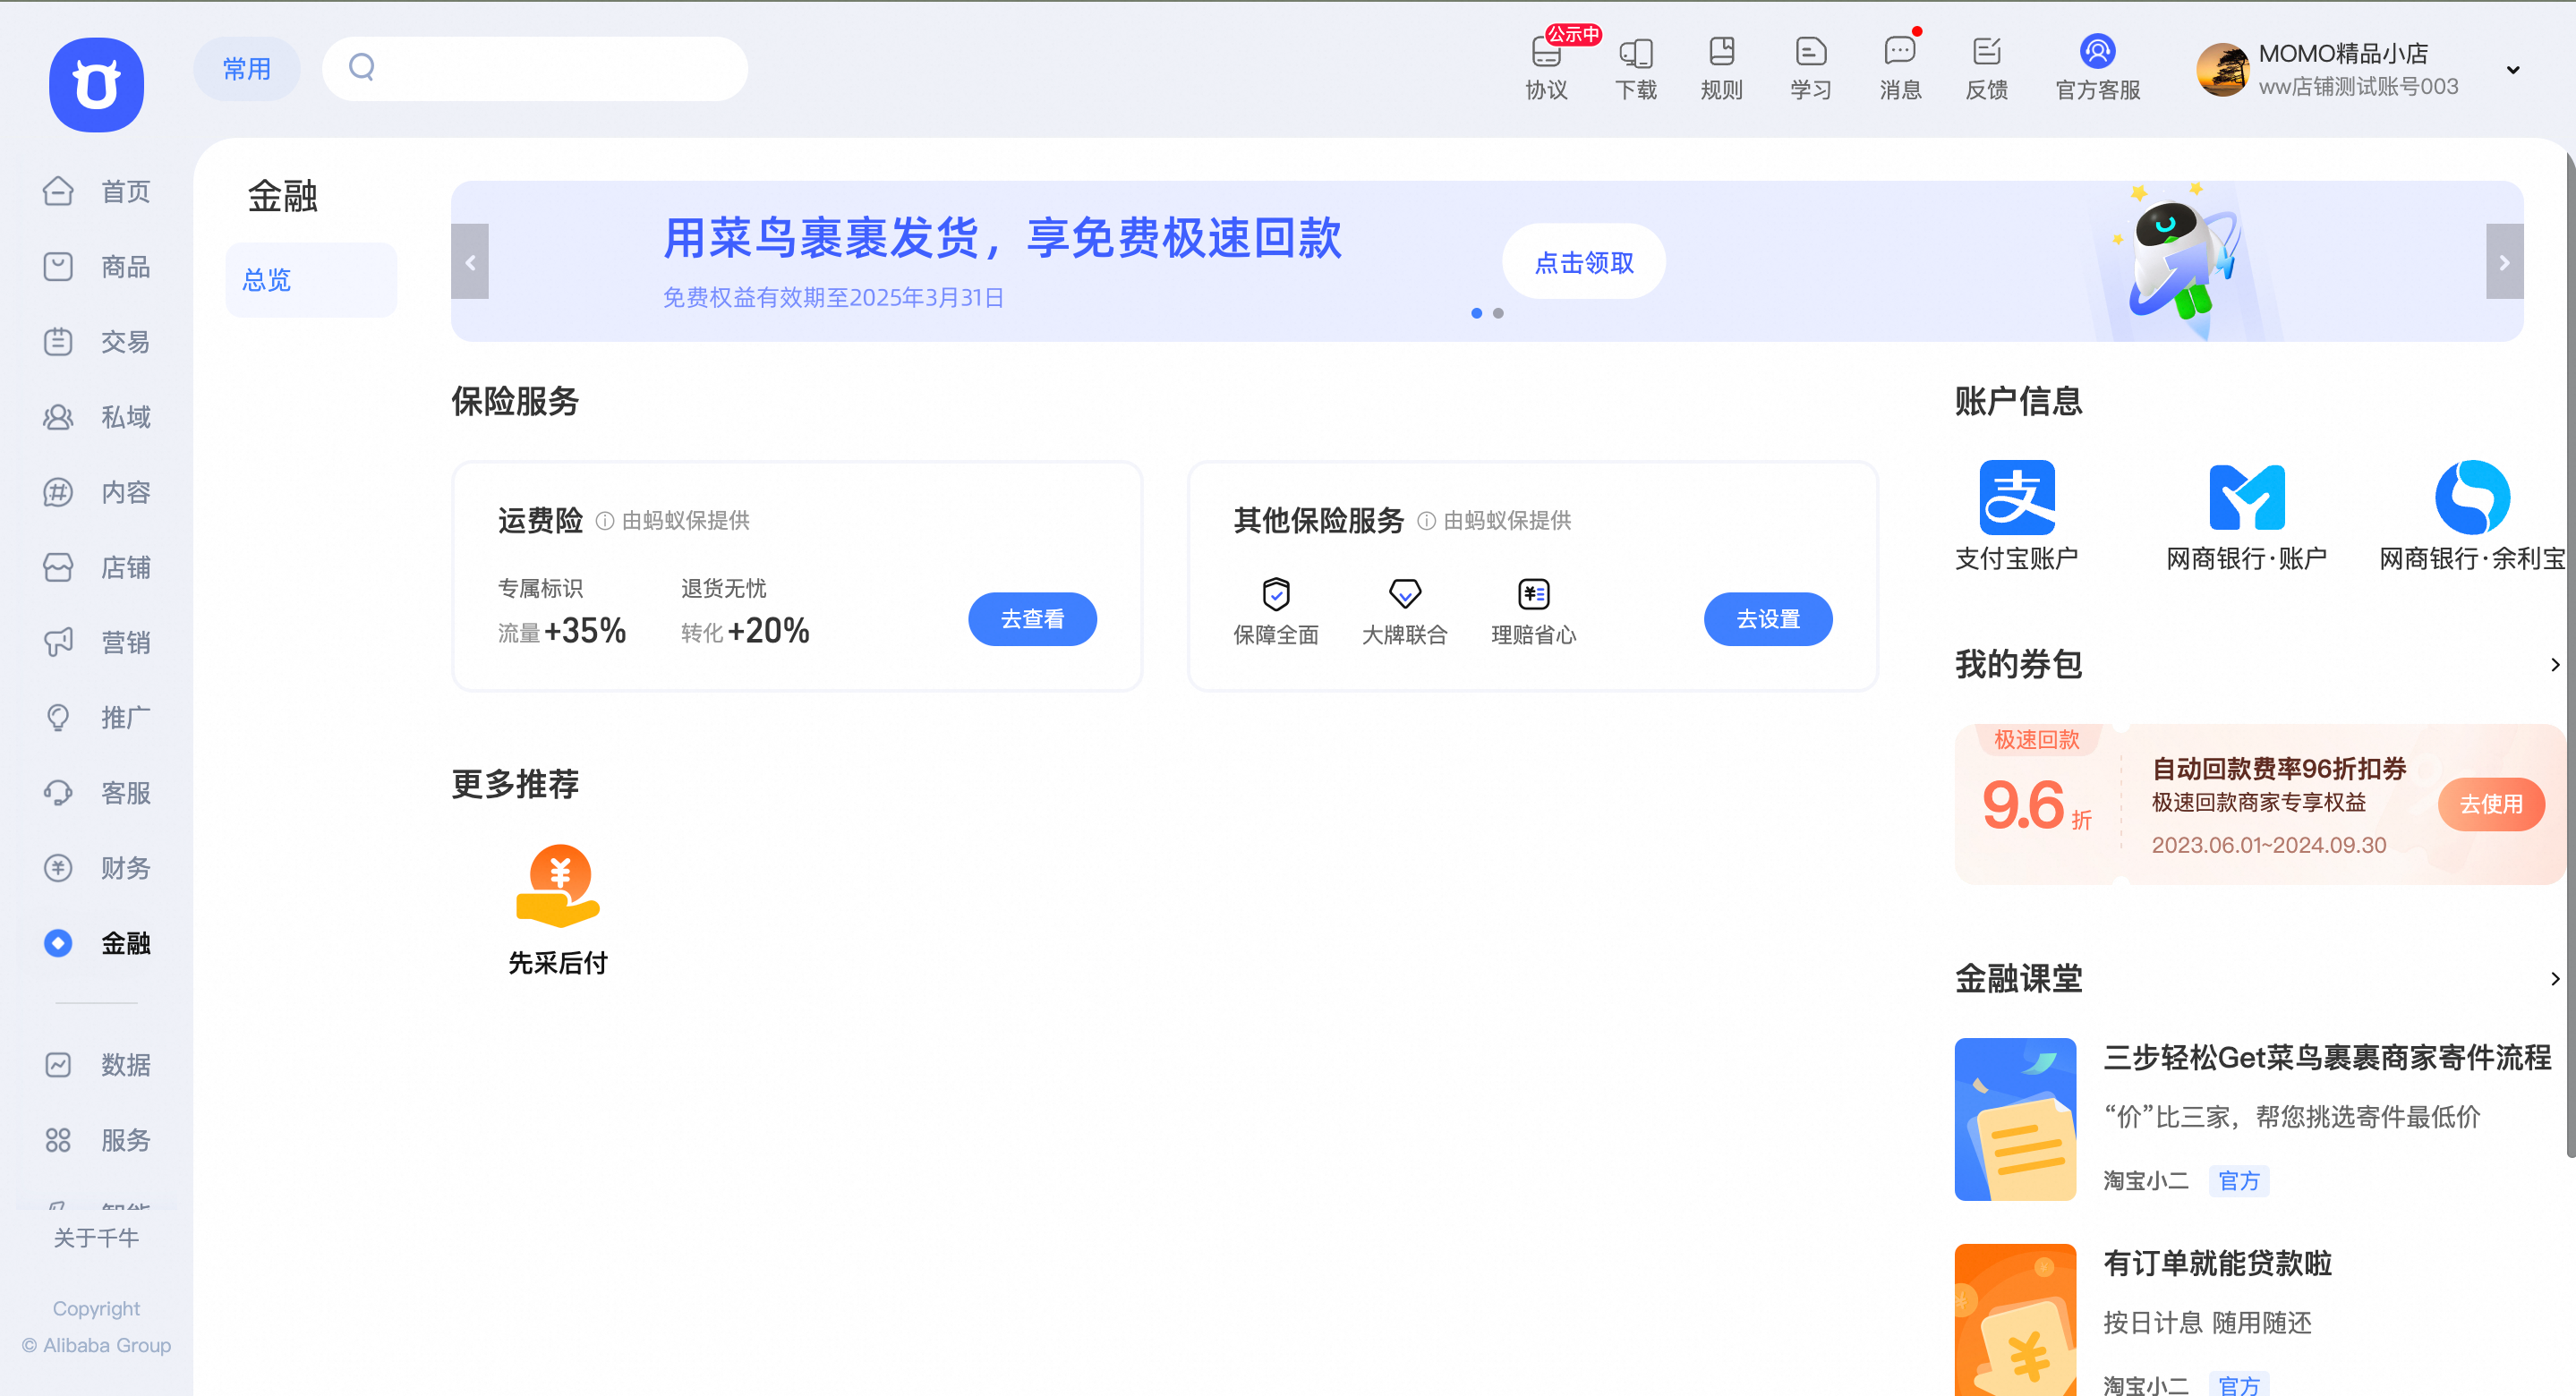2576x1396 pixels.
Task: Click 去查看 for 运费险
Action: pyautogui.click(x=1032, y=619)
